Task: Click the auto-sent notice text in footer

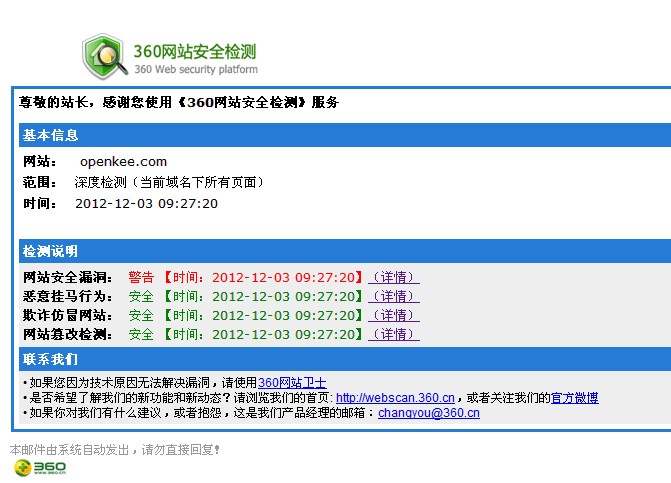Action: click(115, 449)
